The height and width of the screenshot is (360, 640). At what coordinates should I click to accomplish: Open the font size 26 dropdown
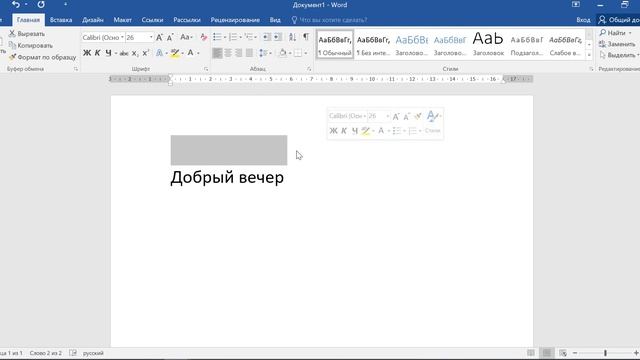pyautogui.click(x=151, y=37)
